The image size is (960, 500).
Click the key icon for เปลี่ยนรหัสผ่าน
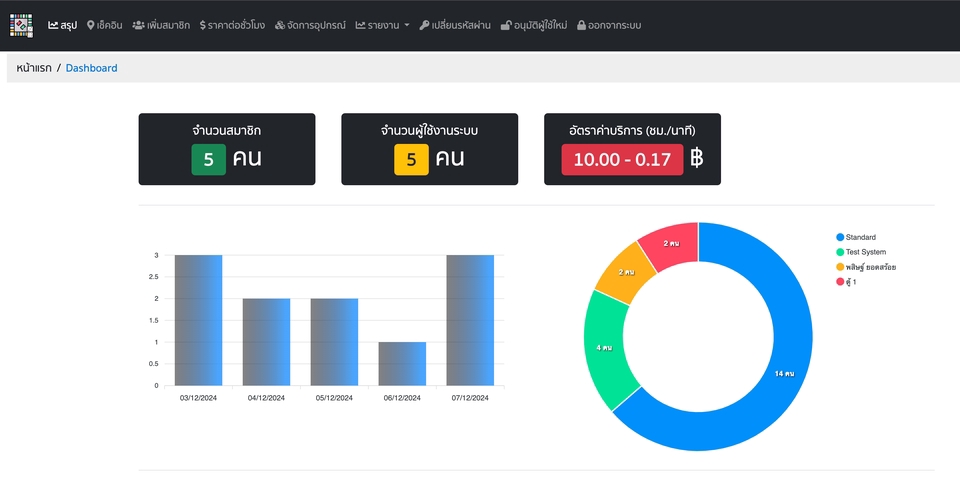coord(424,25)
